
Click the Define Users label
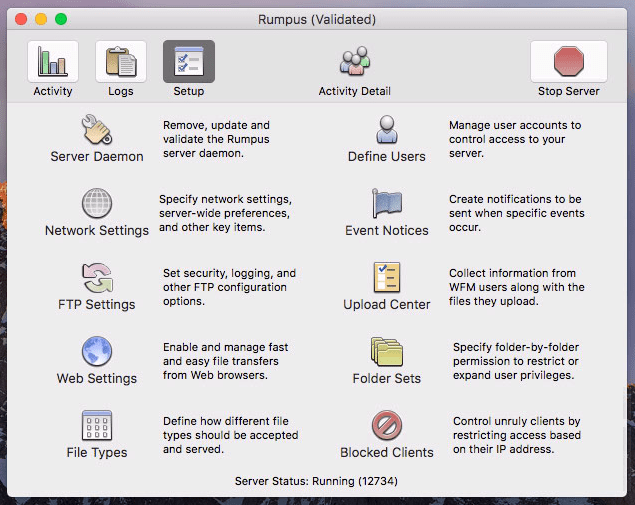pos(387,157)
